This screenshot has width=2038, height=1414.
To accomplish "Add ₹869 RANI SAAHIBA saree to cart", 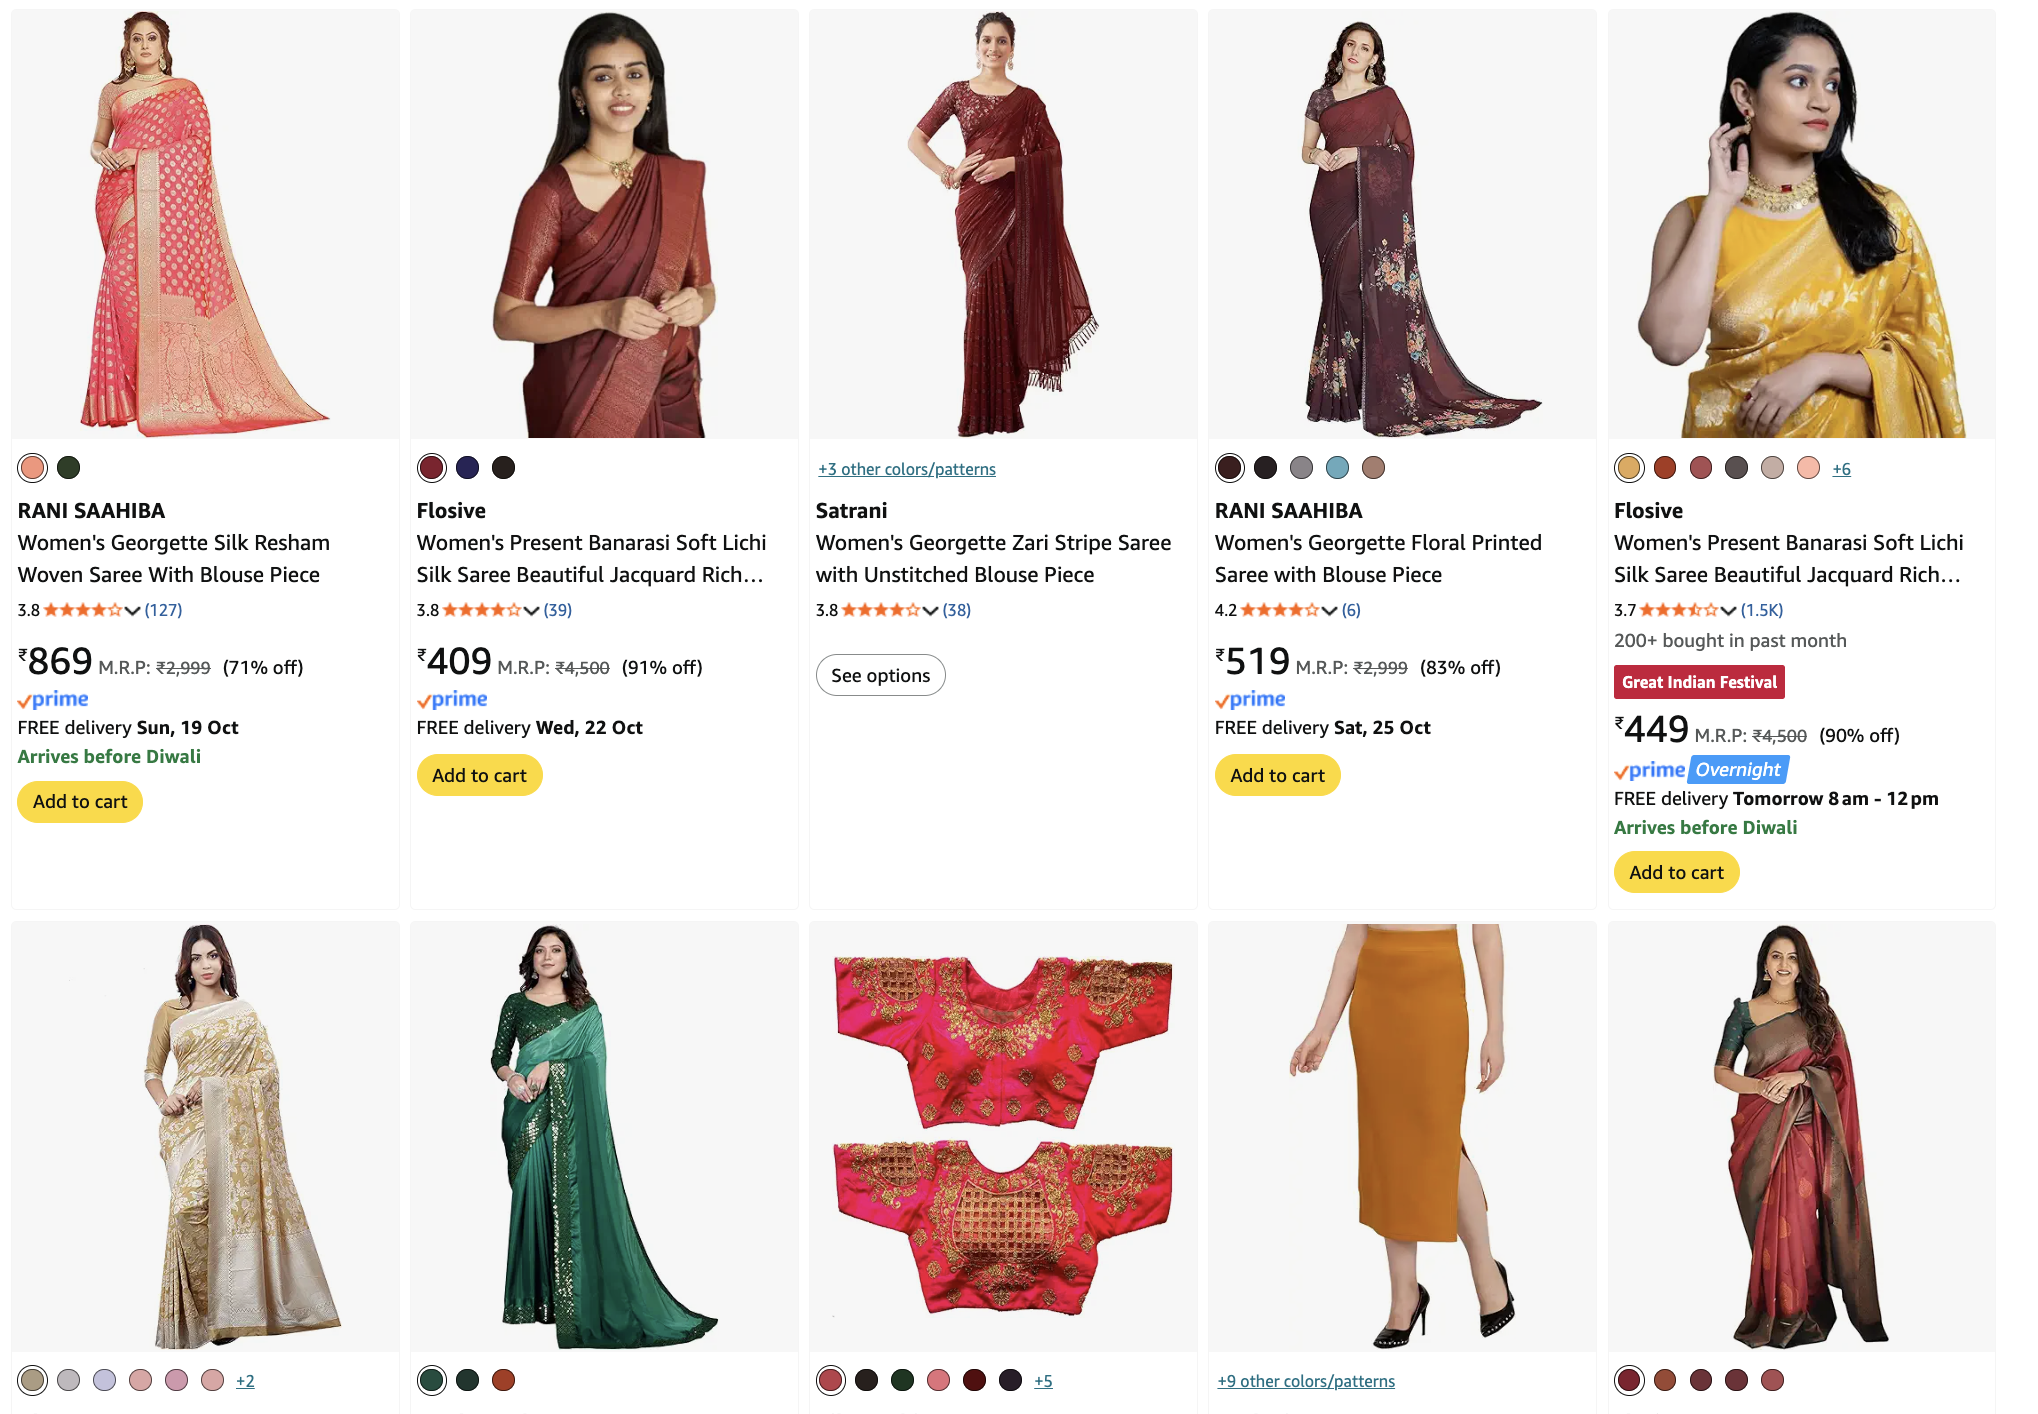I will (x=80, y=801).
